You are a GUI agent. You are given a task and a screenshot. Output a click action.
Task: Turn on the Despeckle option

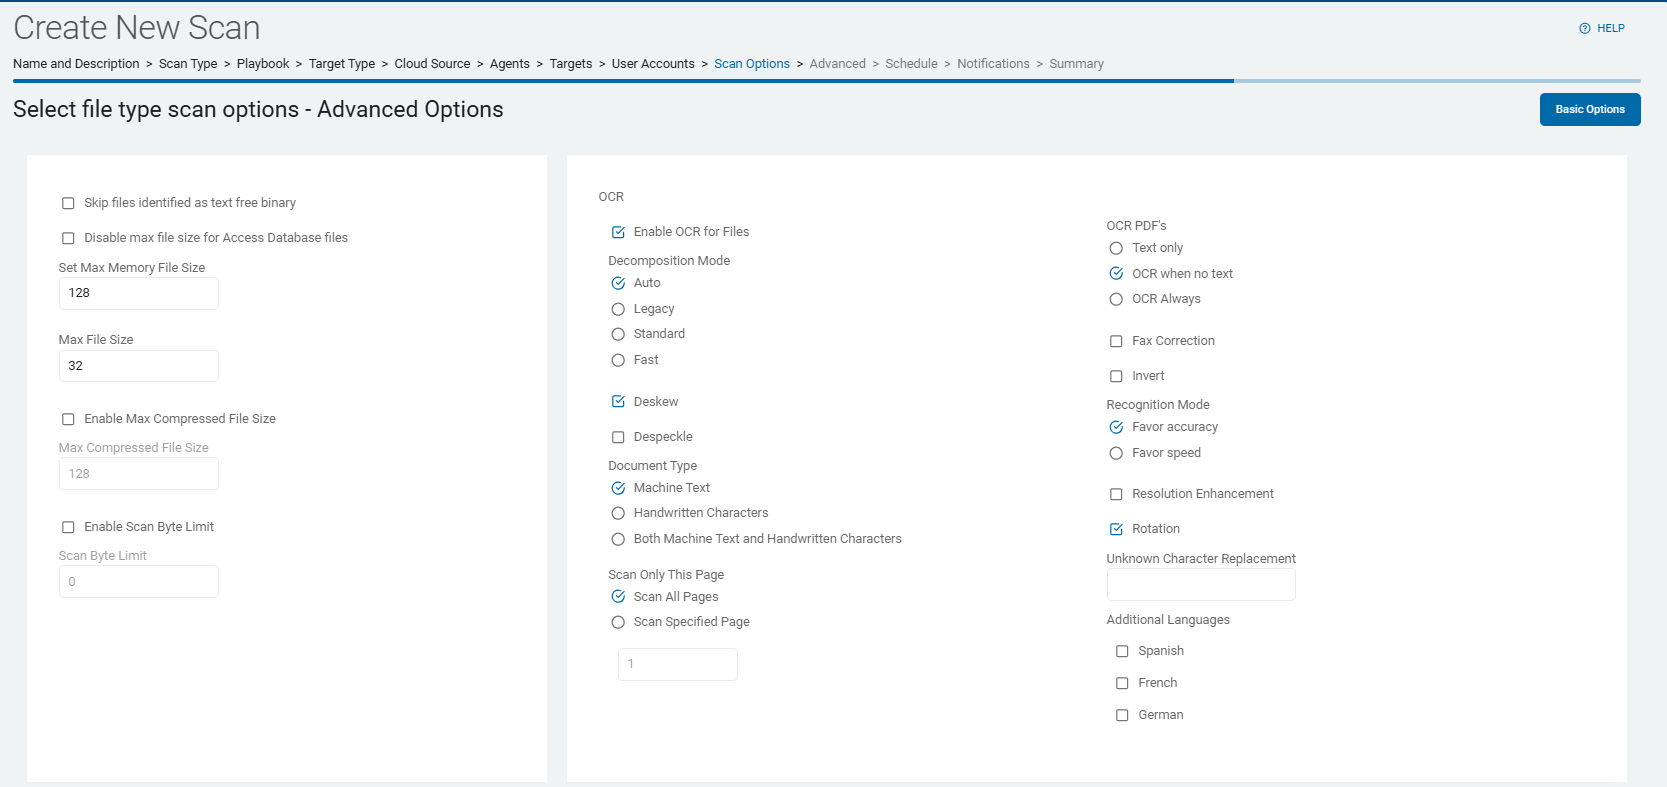point(618,437)
